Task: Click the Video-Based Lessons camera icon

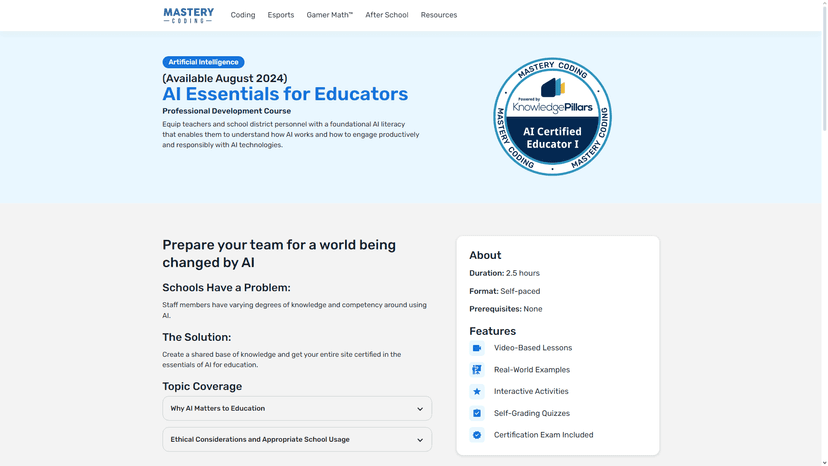Action: click(x=477, y=348)
